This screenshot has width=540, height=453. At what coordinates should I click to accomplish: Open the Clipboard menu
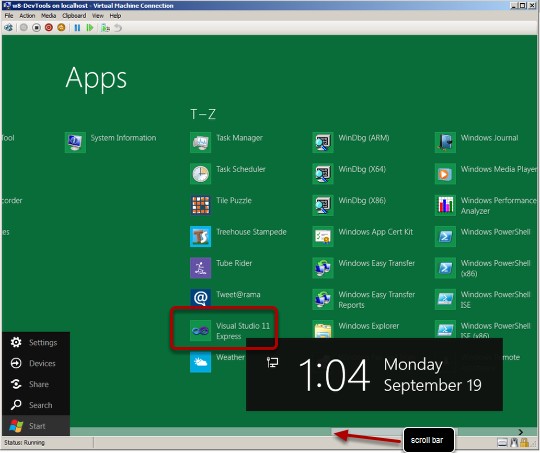point(74,16)
